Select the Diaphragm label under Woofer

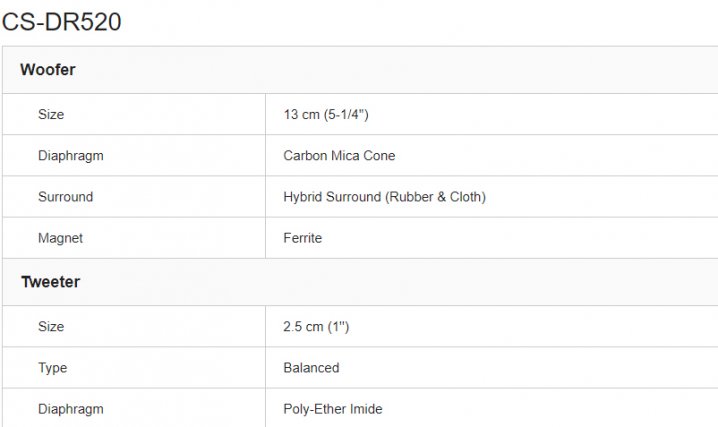pos(71,156)
